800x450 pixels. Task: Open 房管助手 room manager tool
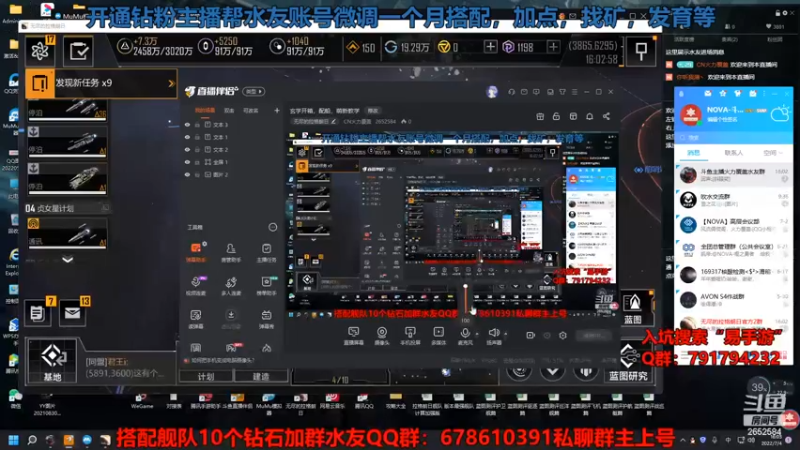231,253
